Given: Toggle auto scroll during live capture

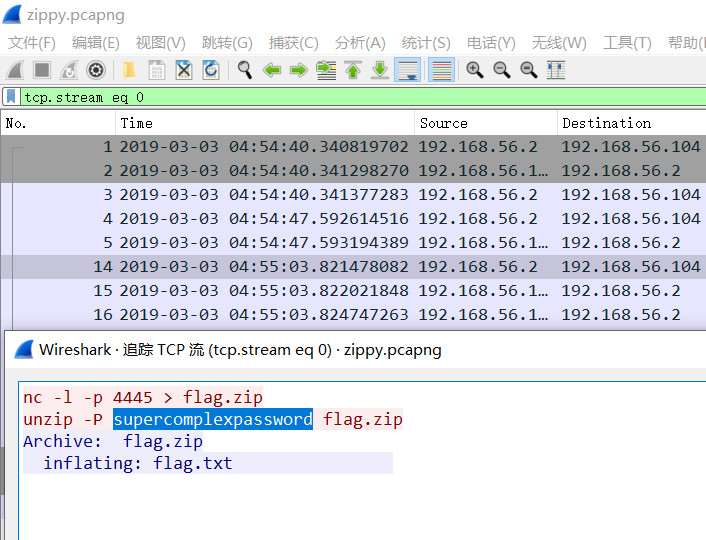Looking at the screenshot, I should tap(407, 70).
